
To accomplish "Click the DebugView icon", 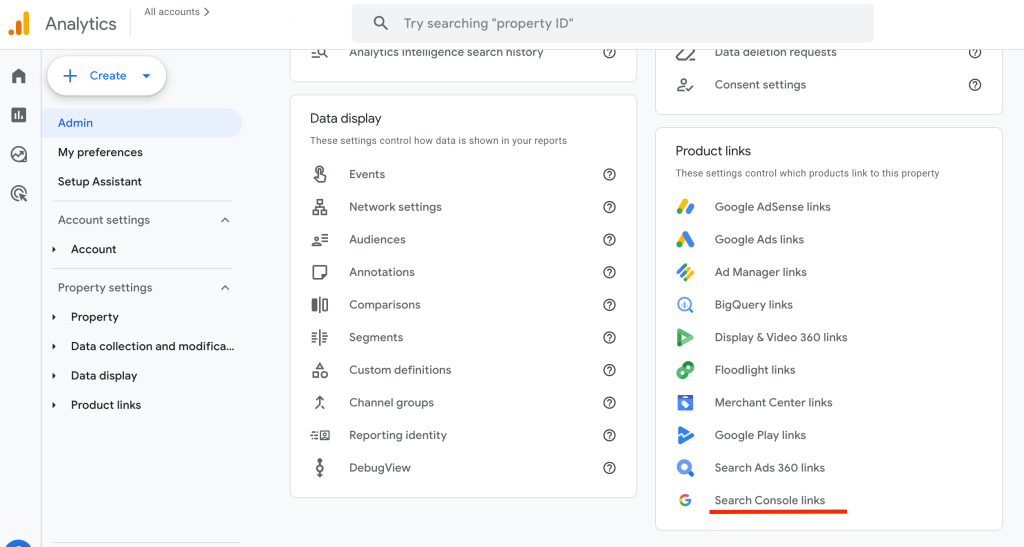I will click(319, 468).
